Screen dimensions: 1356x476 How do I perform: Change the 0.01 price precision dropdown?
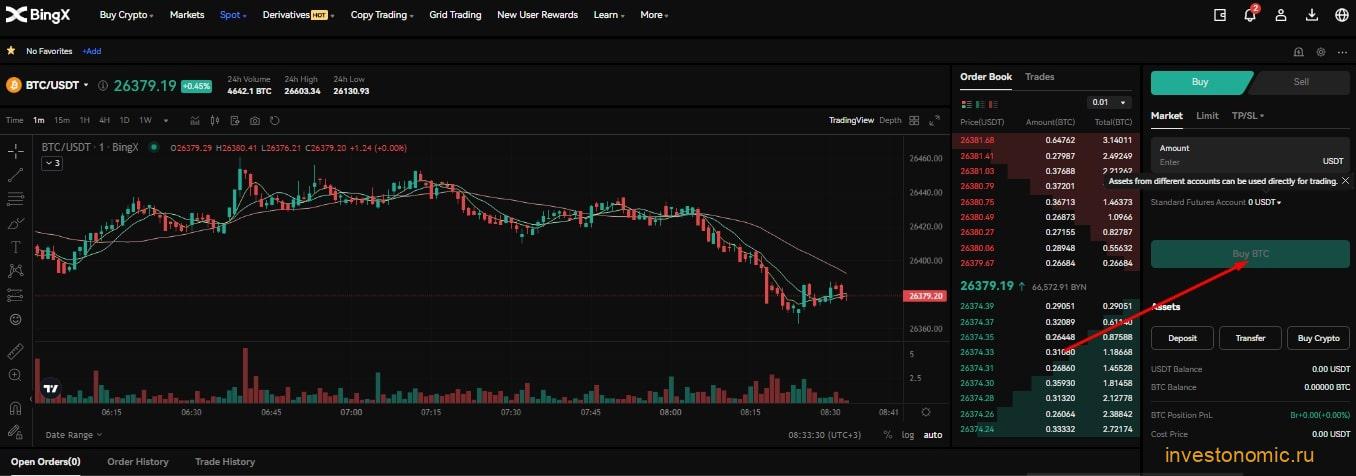(x=1109, y=102)
